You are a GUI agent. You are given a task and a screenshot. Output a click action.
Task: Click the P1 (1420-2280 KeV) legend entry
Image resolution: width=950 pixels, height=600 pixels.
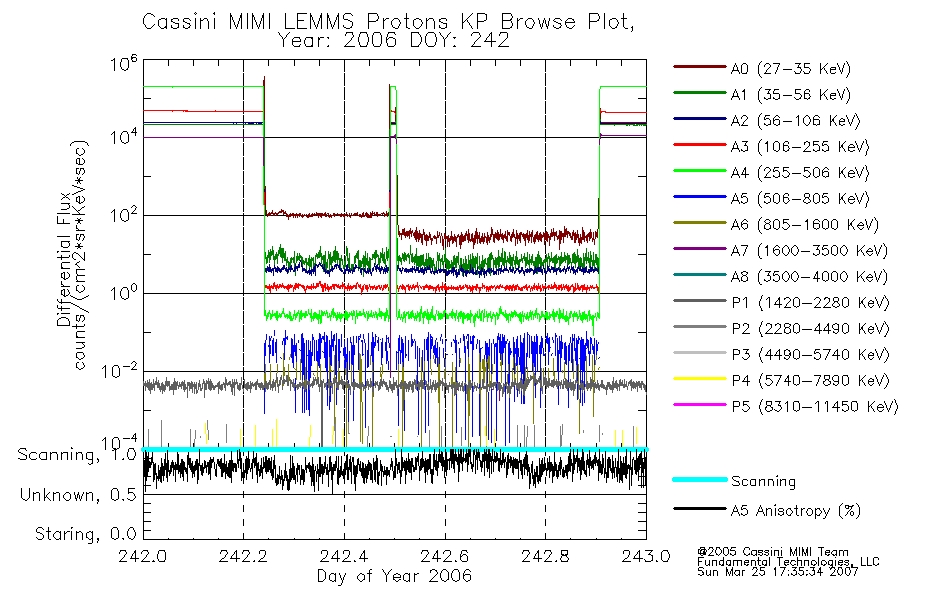[782, 302]
